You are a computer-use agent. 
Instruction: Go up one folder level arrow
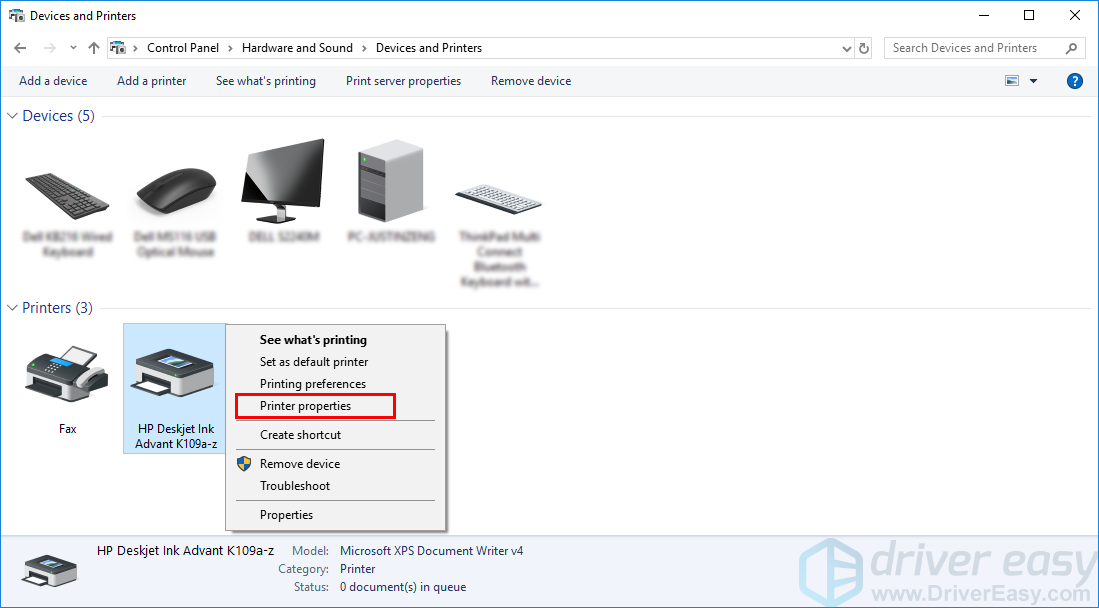click(94, 48)
